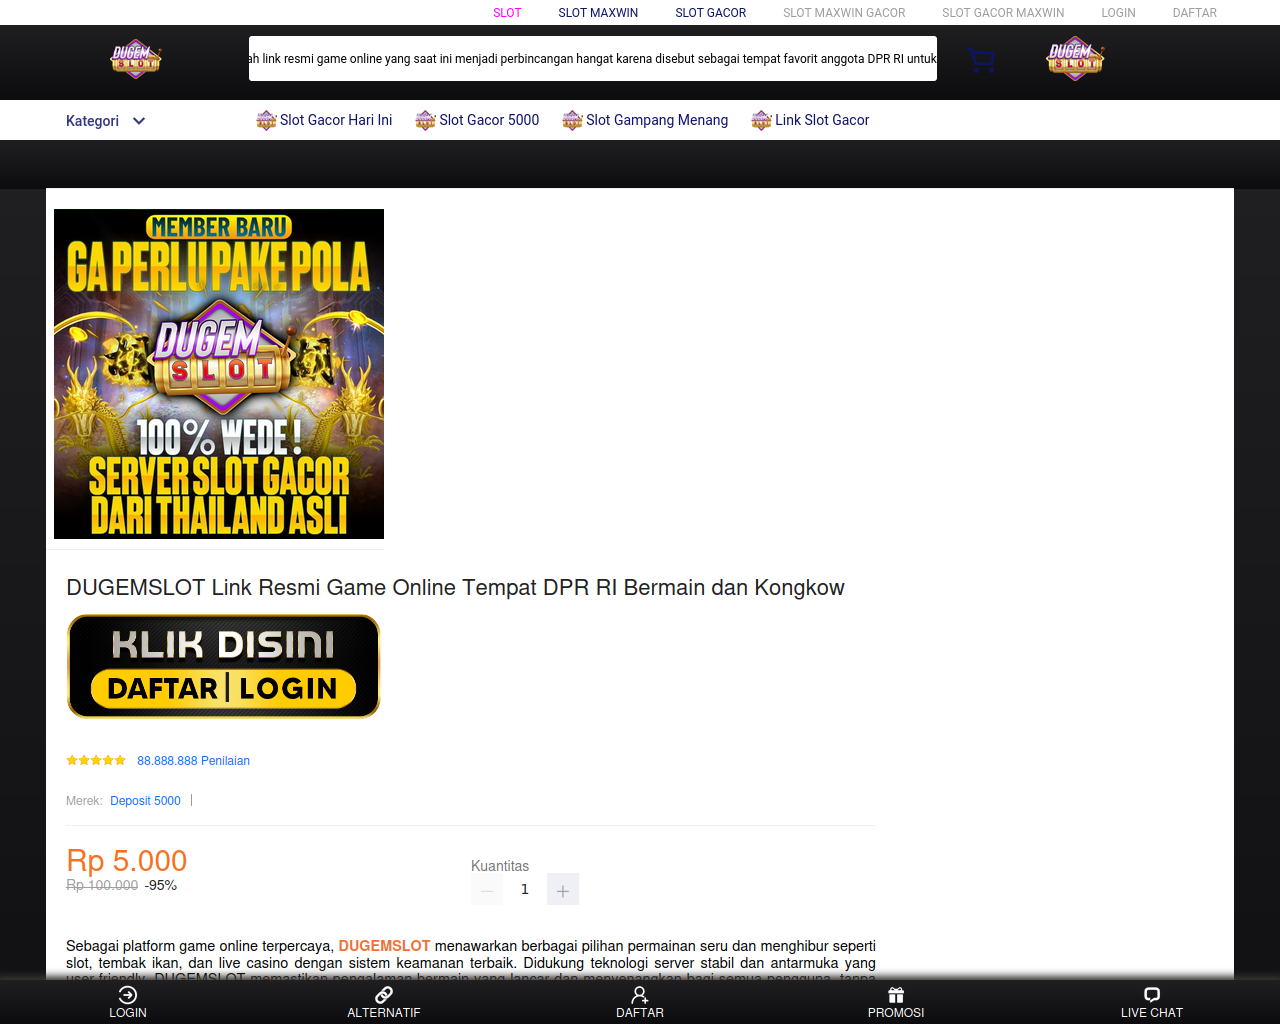Click the Rp 5.000 price text
The image size is (1280, 1024).
pyautogui.click(x=127, y=861)
